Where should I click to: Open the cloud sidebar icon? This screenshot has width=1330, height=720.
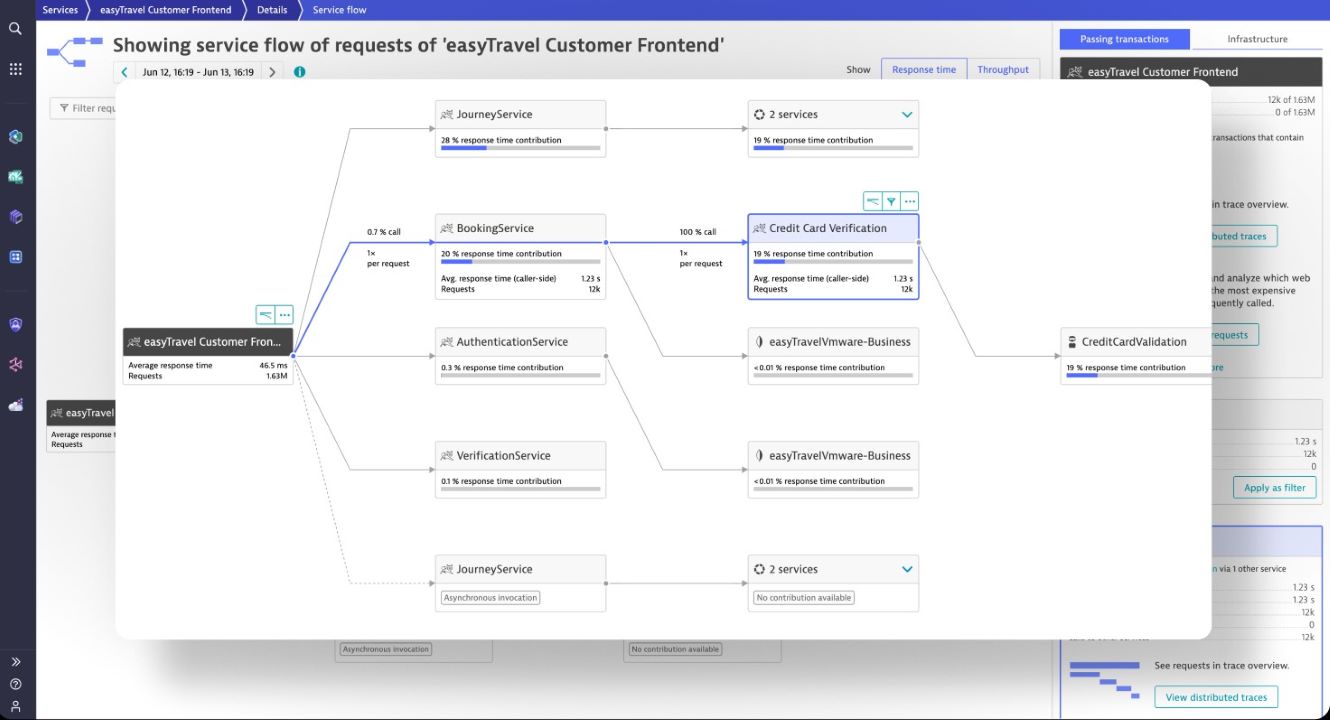15,405
